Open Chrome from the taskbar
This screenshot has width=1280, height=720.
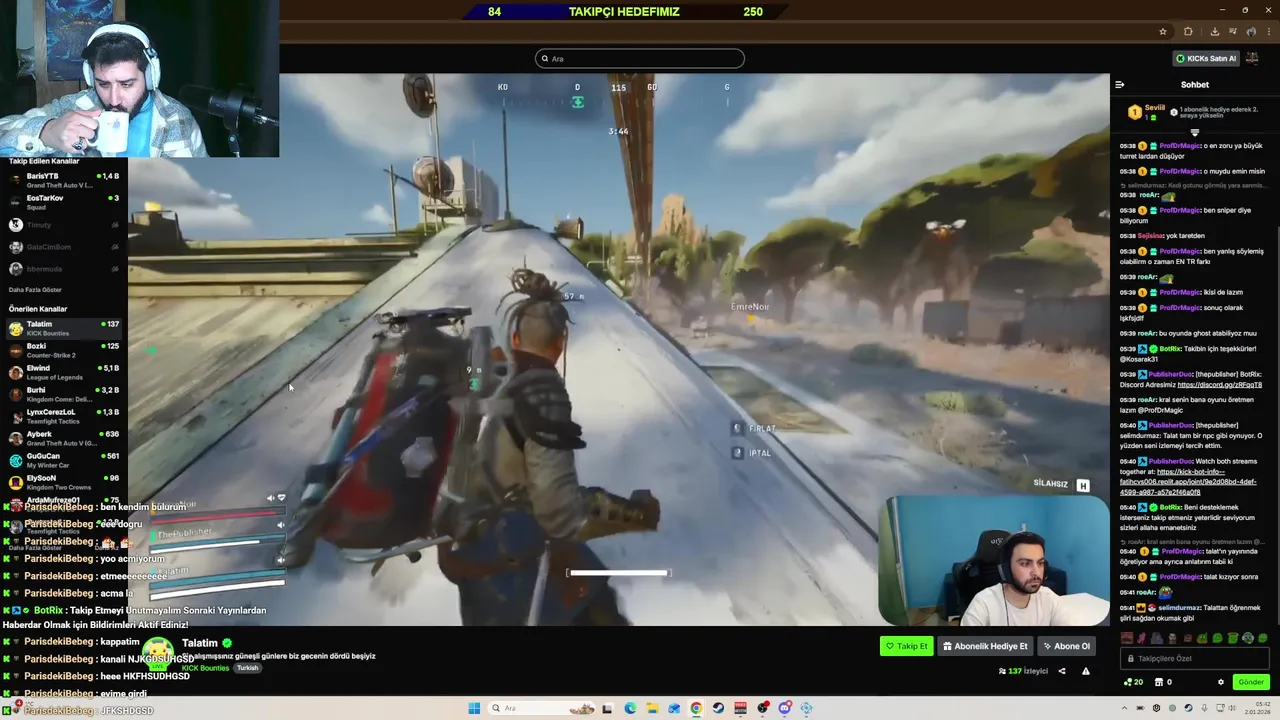[696, 708]
